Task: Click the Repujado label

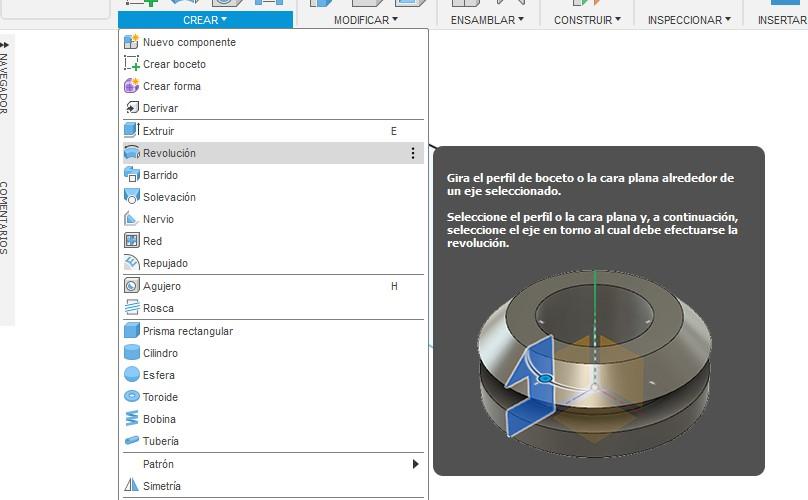Action: tap(165, 263)
